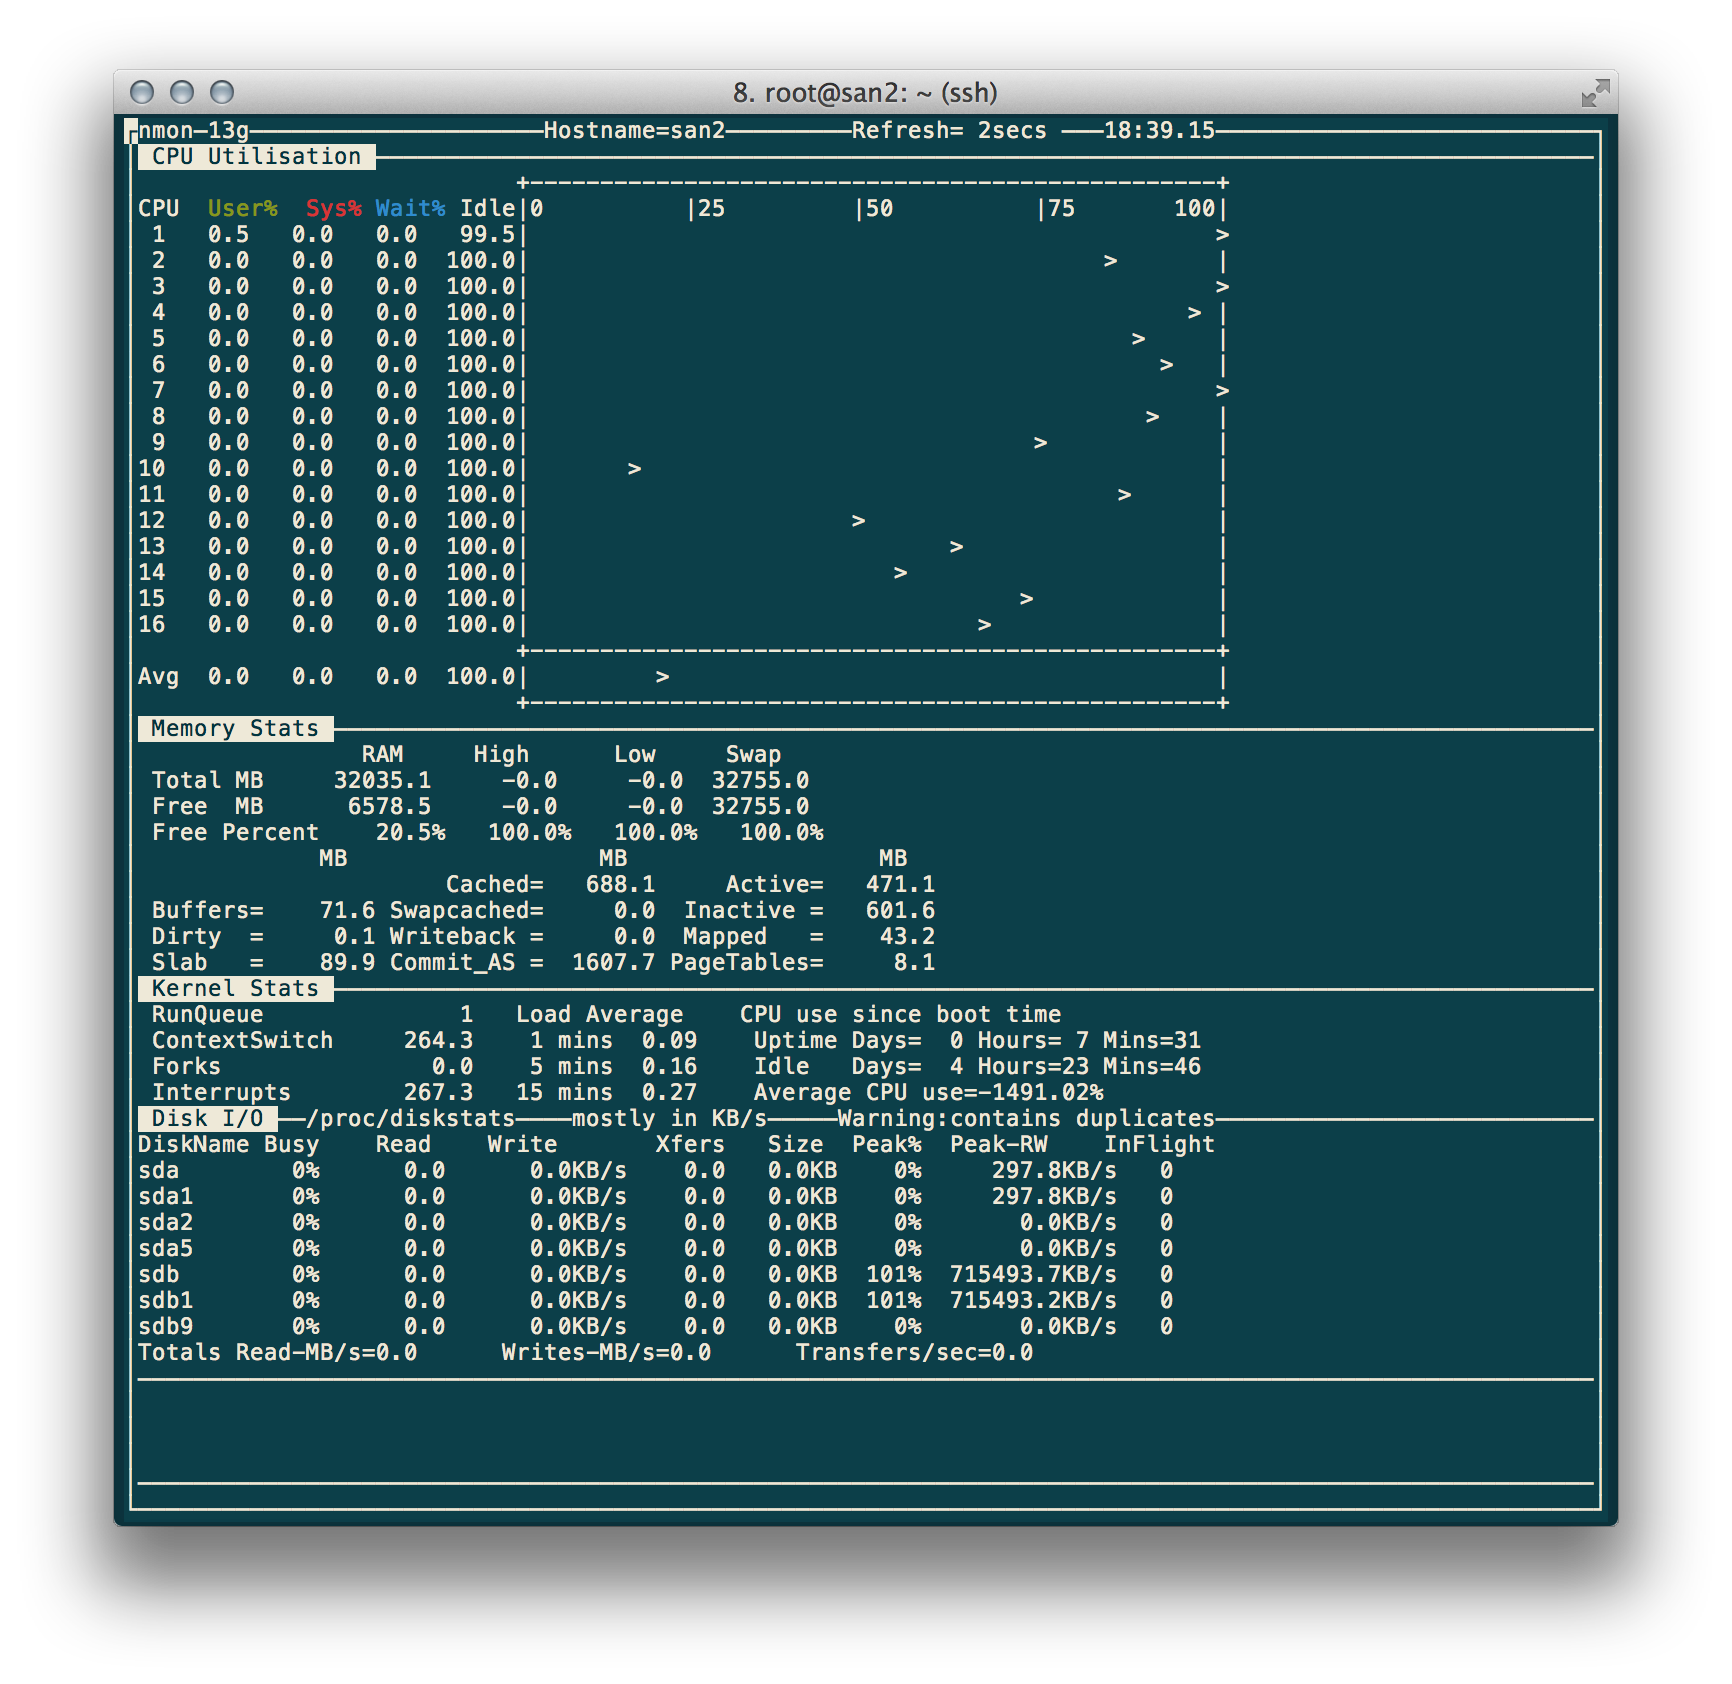Select the 'CPU Utilisation' section header
The image size is (1732, 1684).
click(x=256, y=156)
